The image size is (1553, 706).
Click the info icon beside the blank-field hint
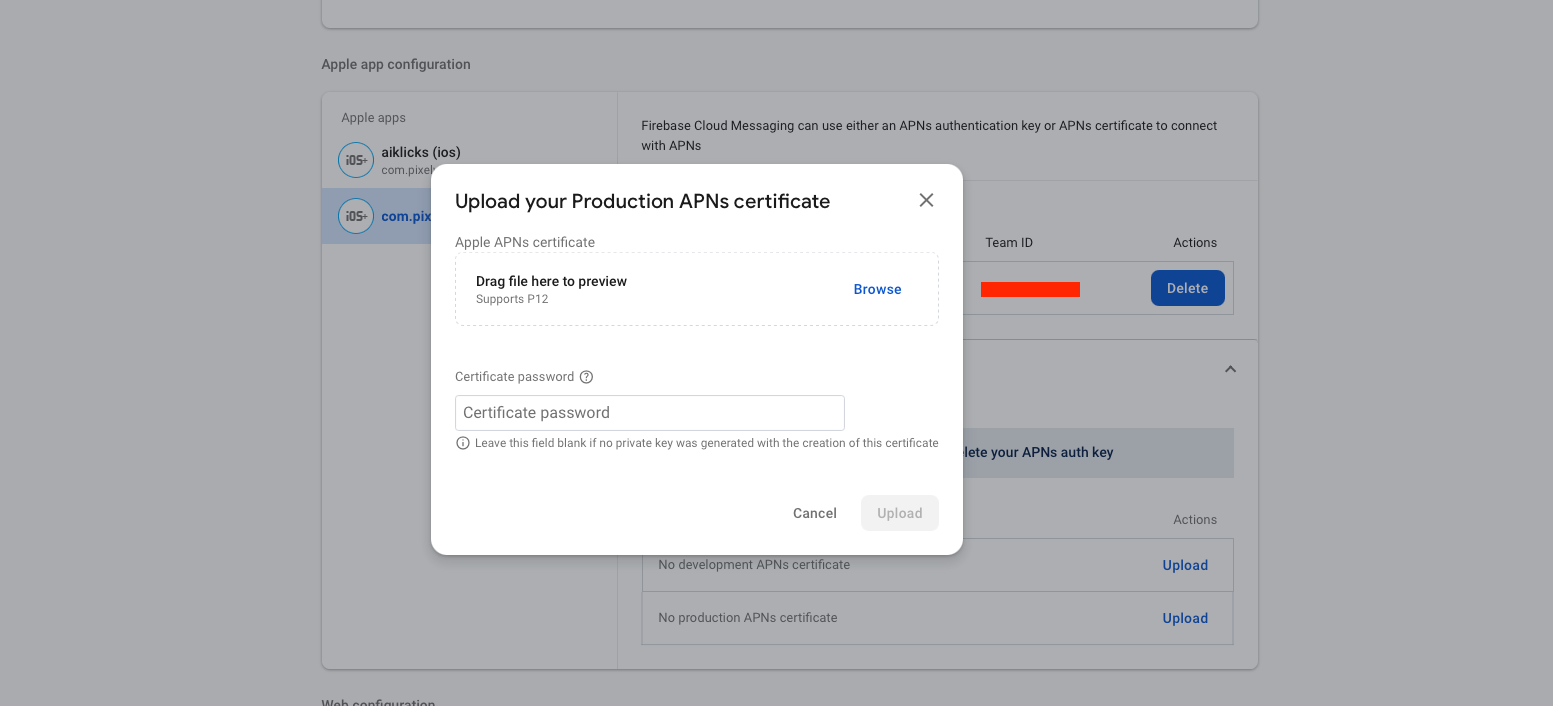pyautogui.click(x=463, y=443)
